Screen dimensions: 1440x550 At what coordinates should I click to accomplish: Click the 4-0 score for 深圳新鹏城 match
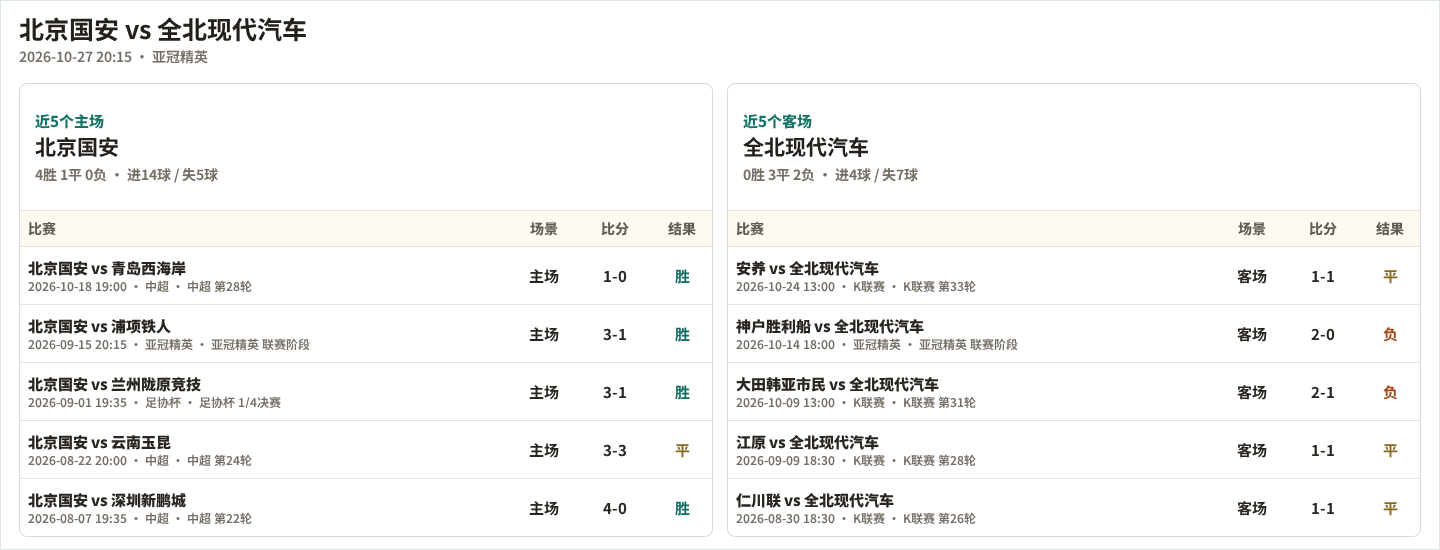point(615,508)
